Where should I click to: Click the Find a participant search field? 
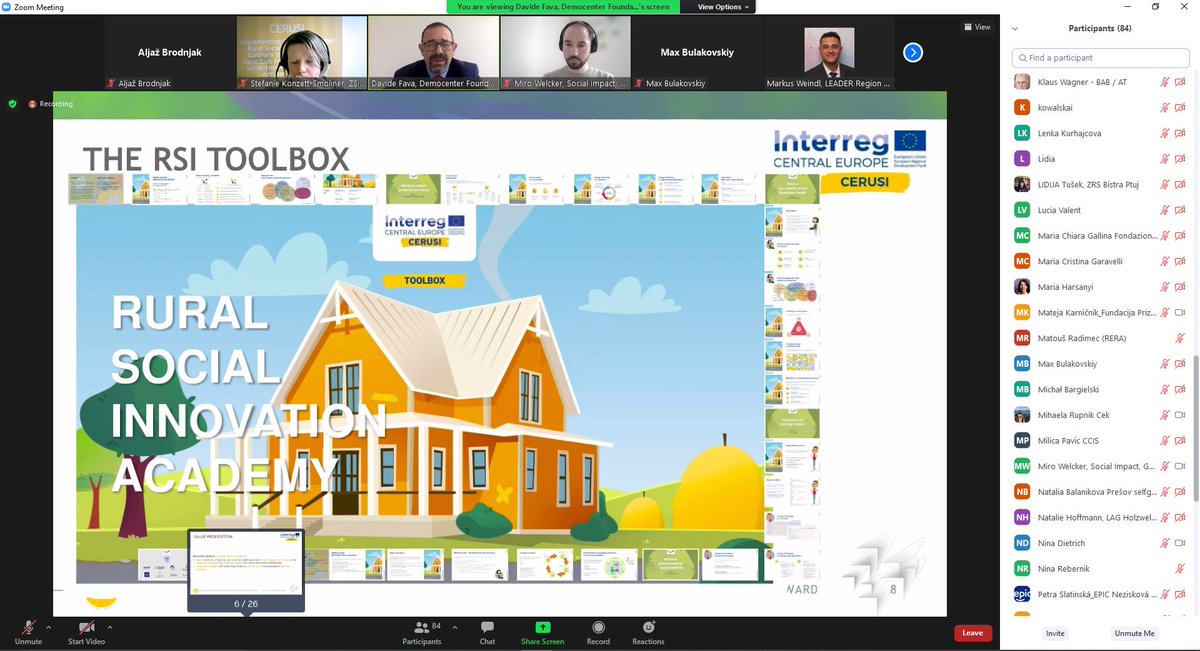click(1103, 58)
